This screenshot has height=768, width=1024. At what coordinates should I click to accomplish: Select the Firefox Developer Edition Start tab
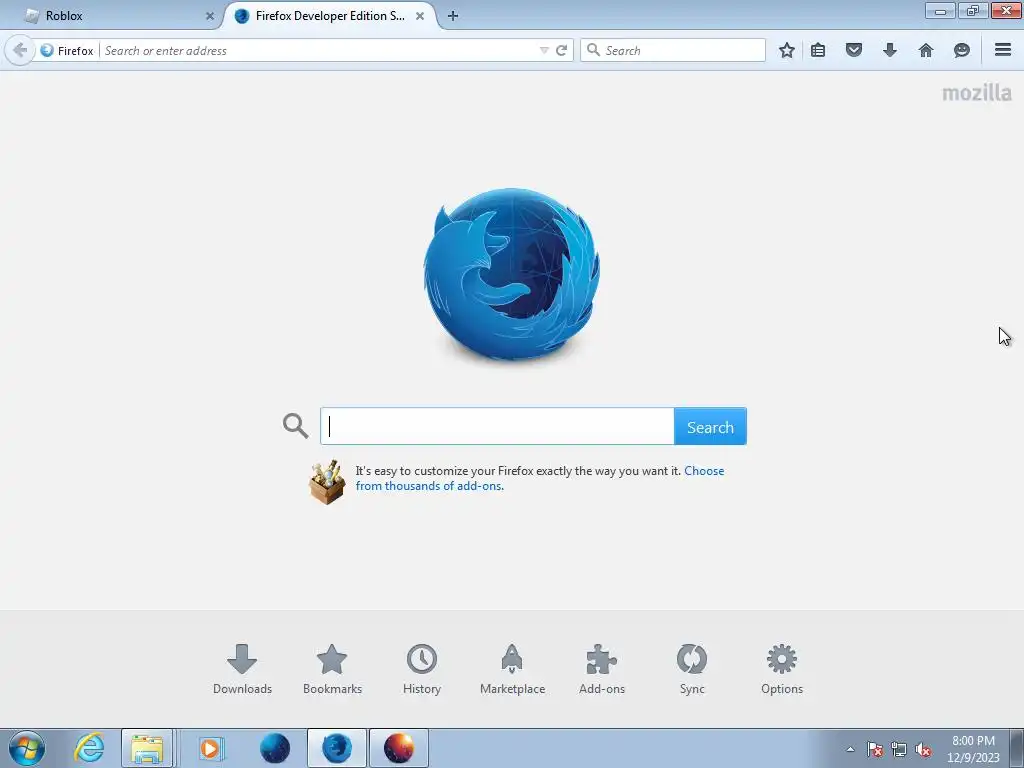click(x=330, y=16)
